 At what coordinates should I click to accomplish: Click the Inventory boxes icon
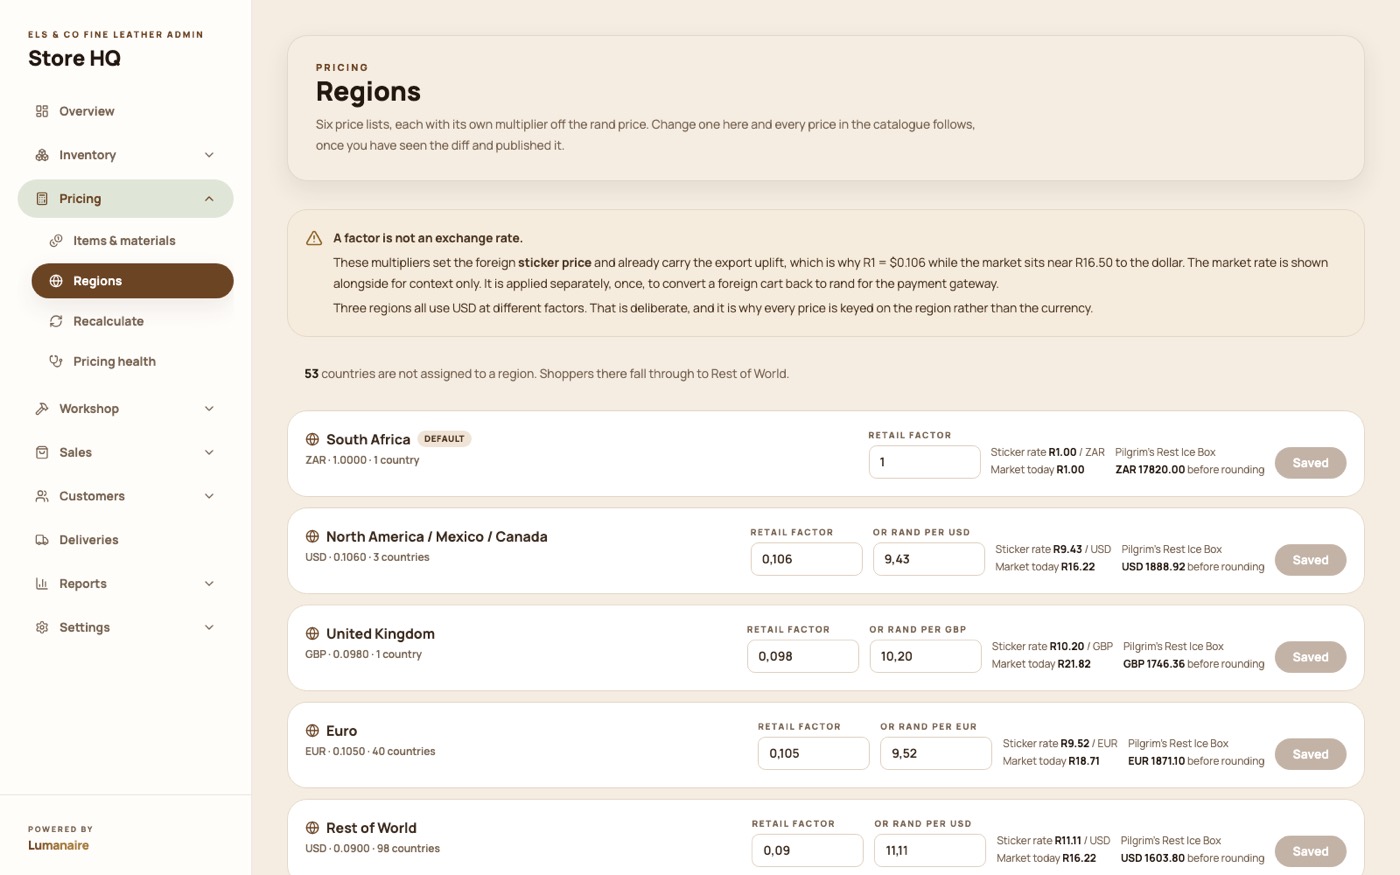(42, 155)
